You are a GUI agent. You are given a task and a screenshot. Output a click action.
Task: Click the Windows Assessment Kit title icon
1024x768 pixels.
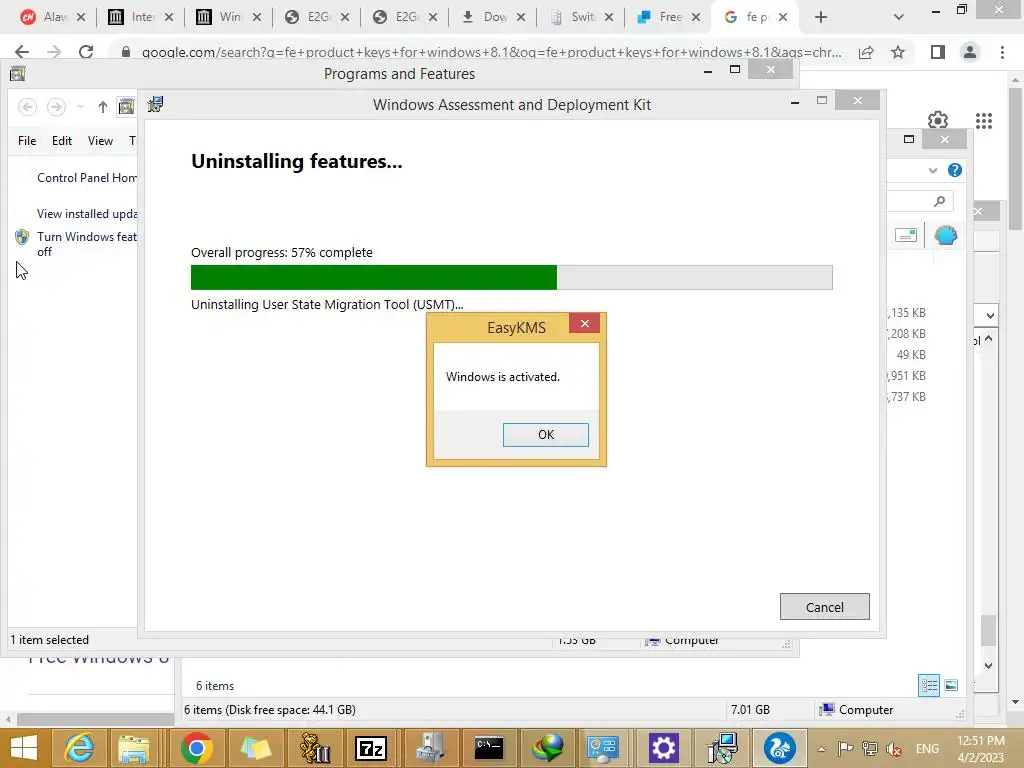[x=155, y=104]
